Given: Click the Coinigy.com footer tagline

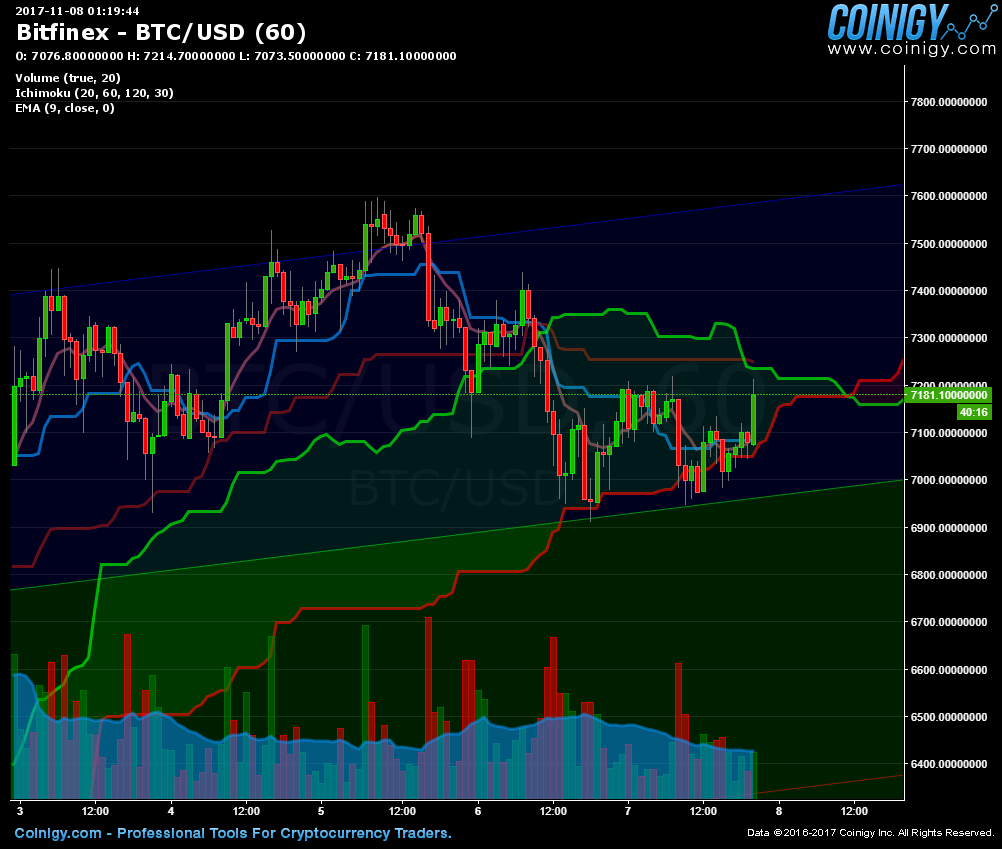Looking at the screenshot, I should tap(233, 833).
